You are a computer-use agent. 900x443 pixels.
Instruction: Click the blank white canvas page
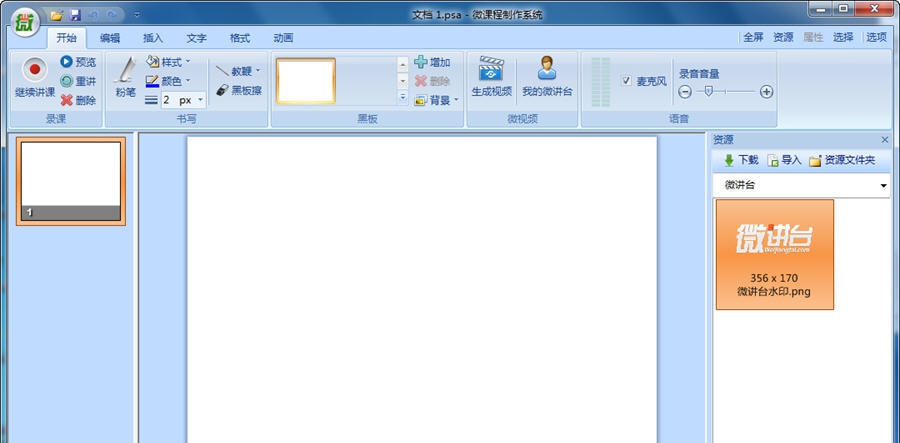pos(422,289)
